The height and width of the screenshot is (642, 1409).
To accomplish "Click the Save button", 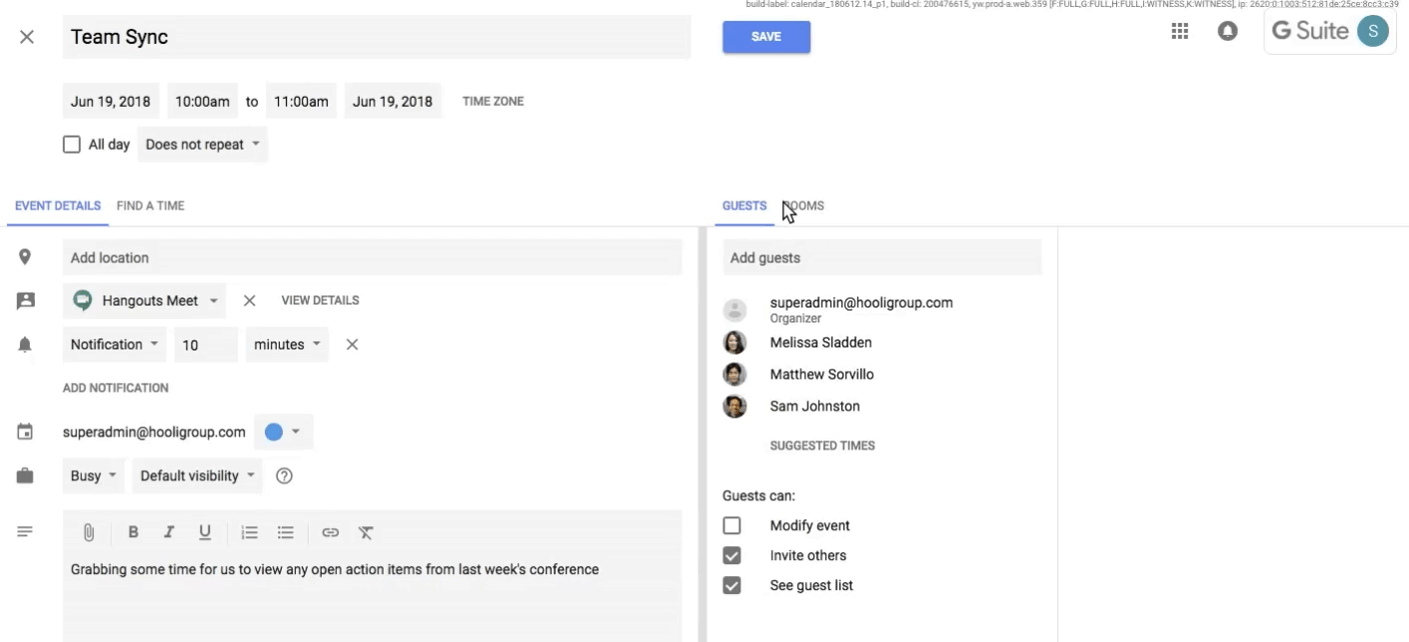I will click(766, 37).
